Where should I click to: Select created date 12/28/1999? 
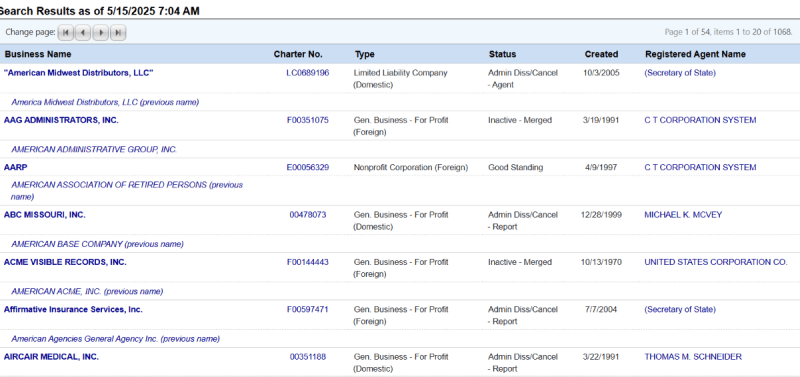coord(601,215)
